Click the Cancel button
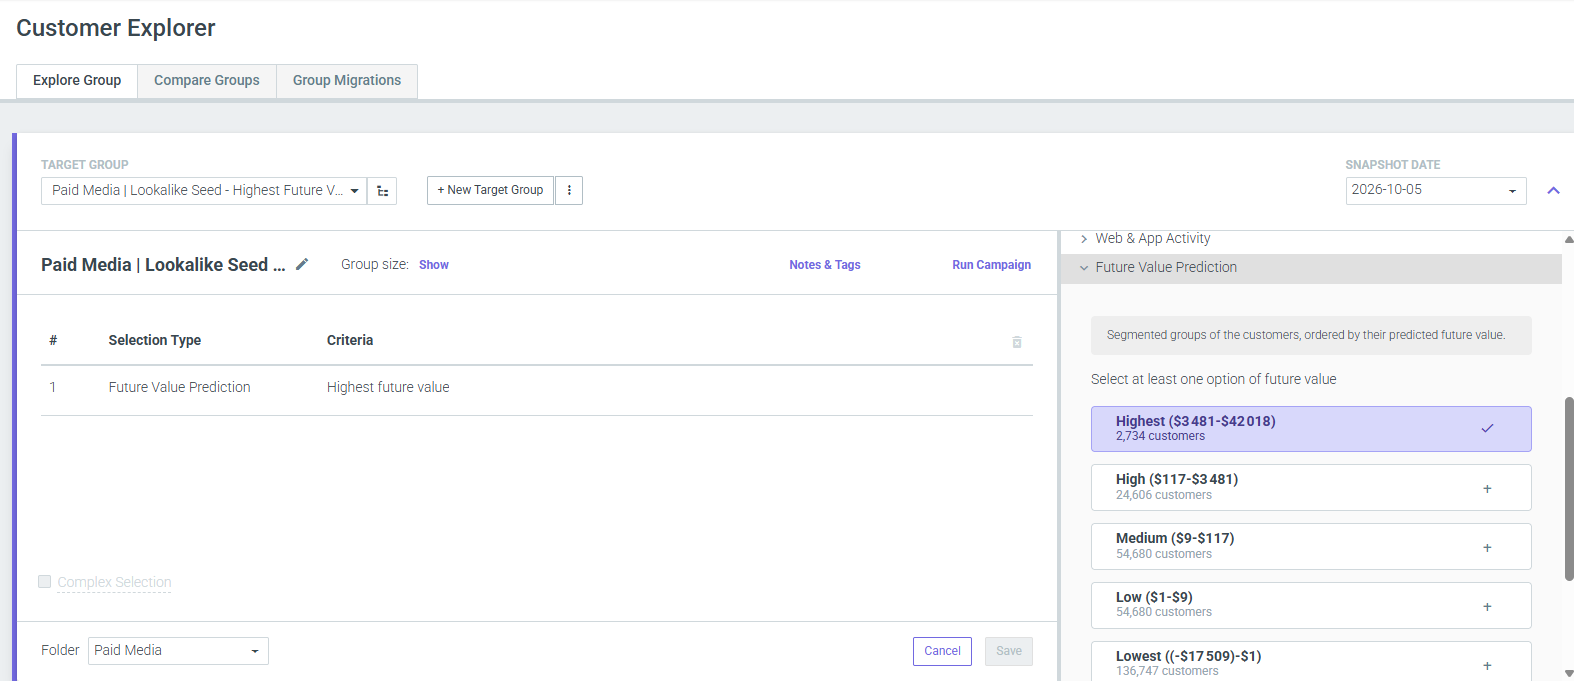 point(942,651)
